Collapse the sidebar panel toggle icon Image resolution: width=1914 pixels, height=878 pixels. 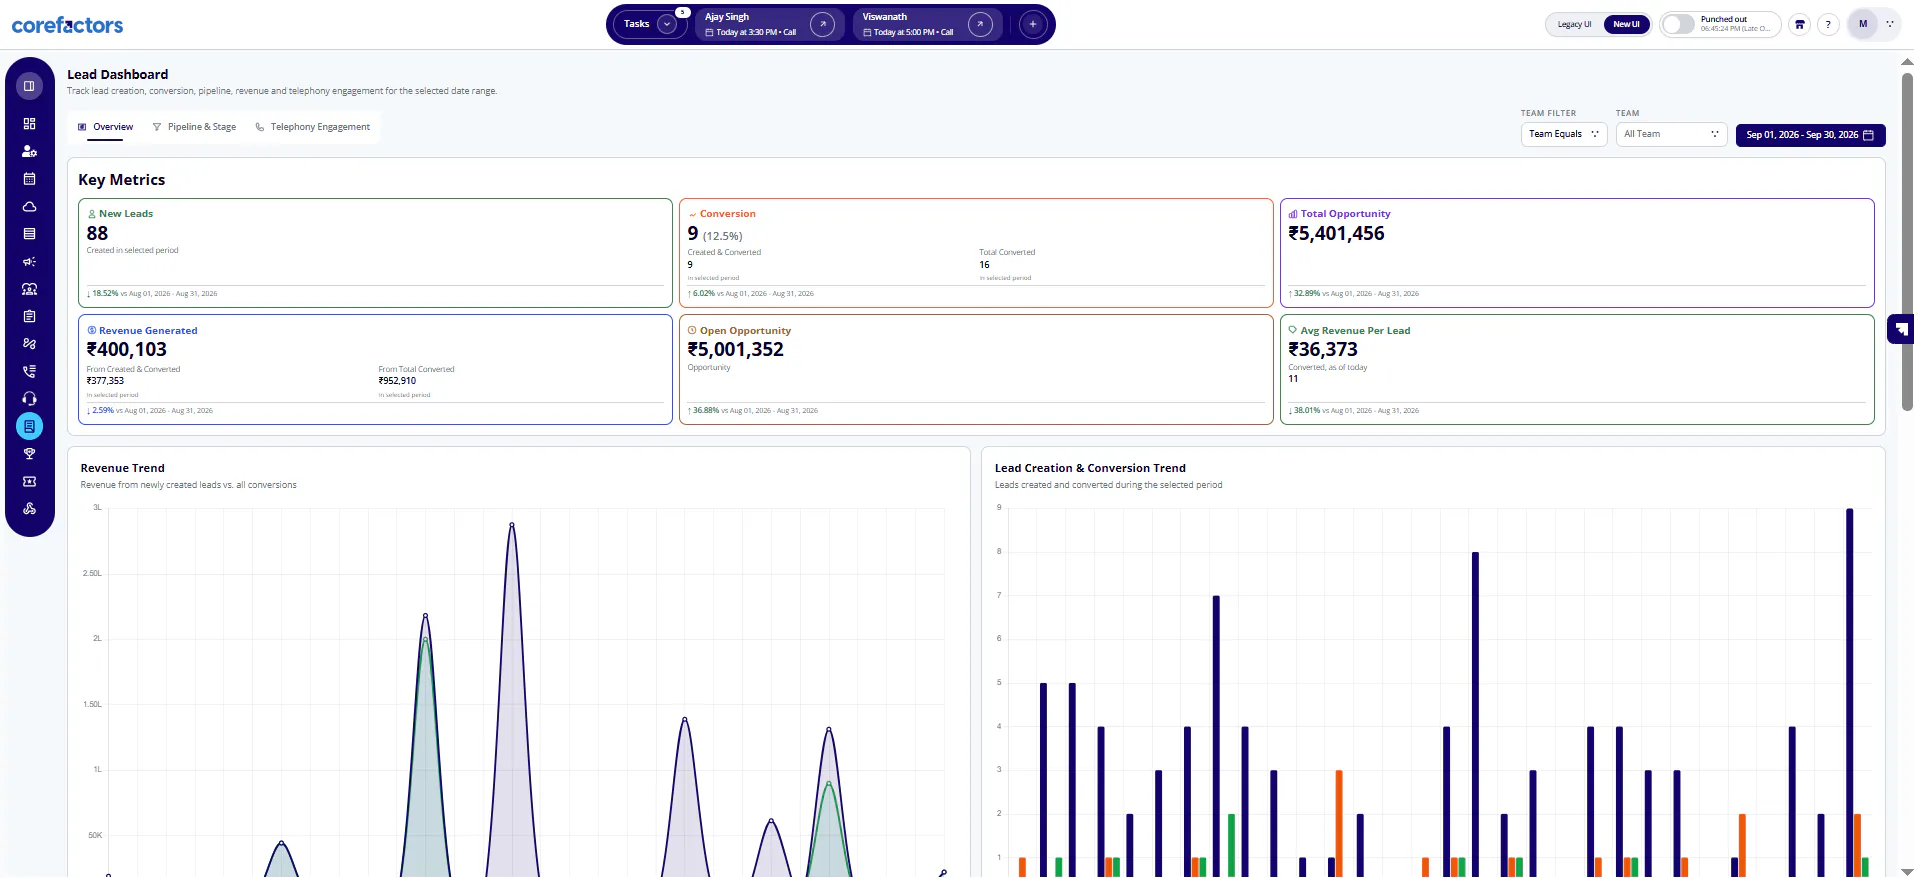(29, 86)
